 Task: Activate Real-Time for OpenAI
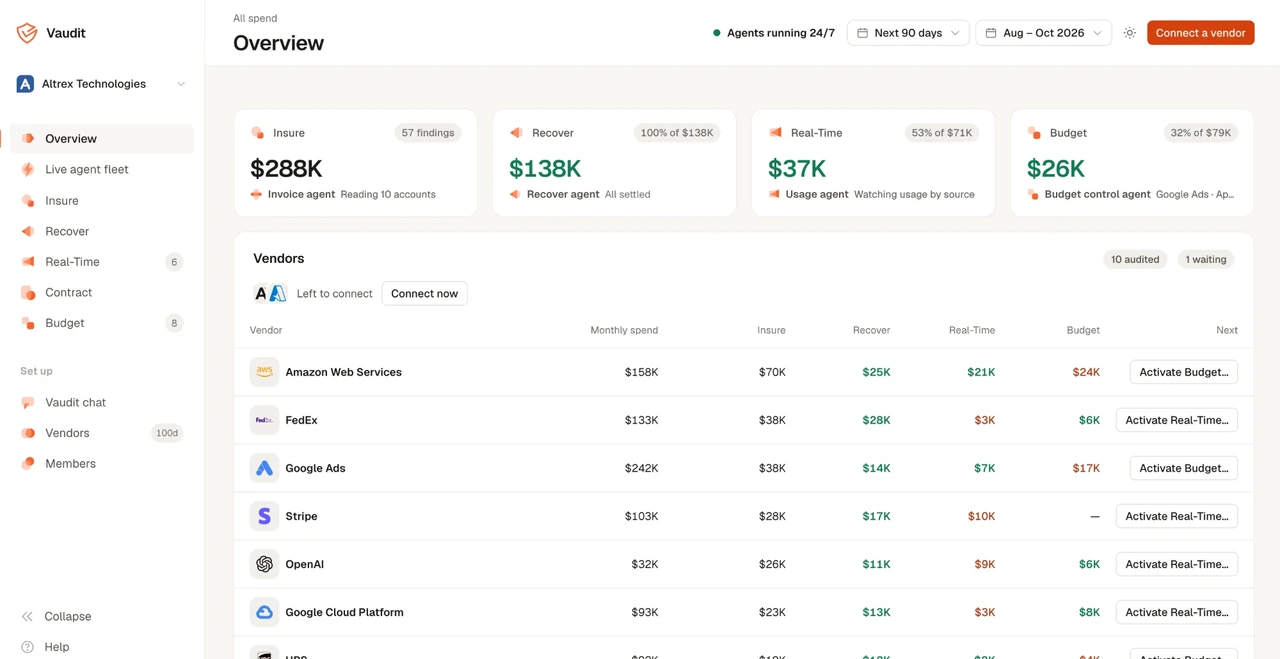pos(1177,564)
